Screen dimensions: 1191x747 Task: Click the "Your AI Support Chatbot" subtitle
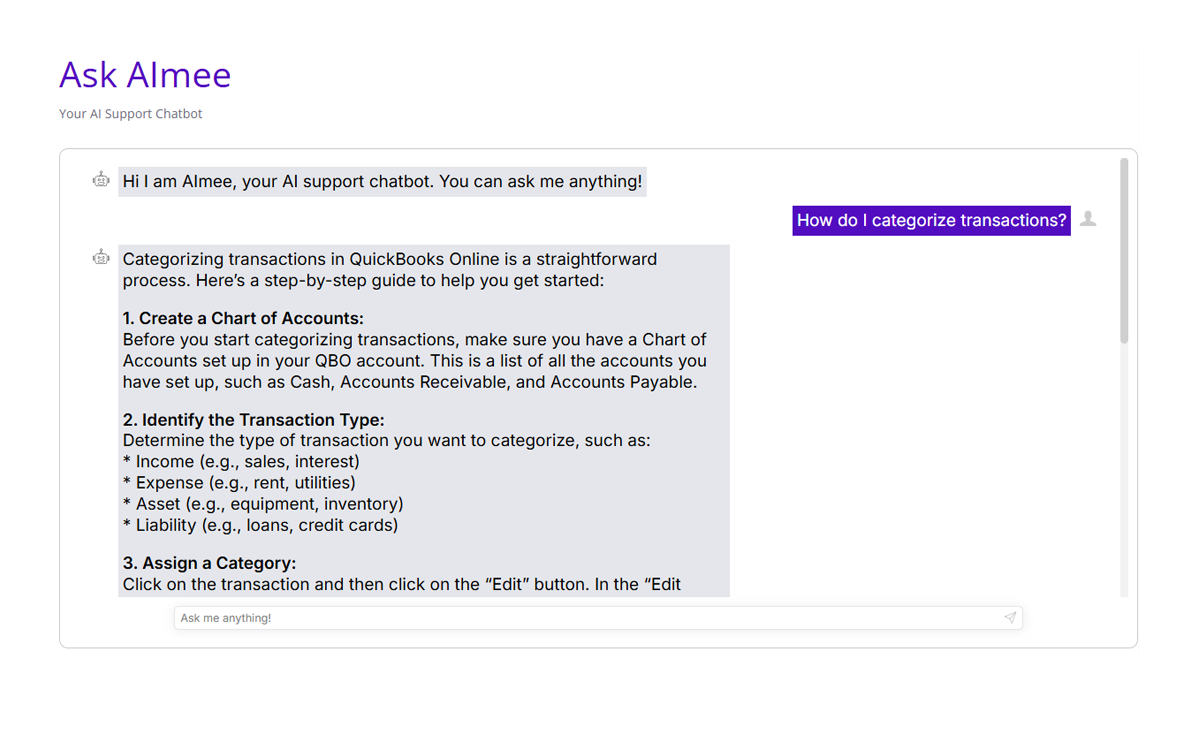tap(130, 114)
